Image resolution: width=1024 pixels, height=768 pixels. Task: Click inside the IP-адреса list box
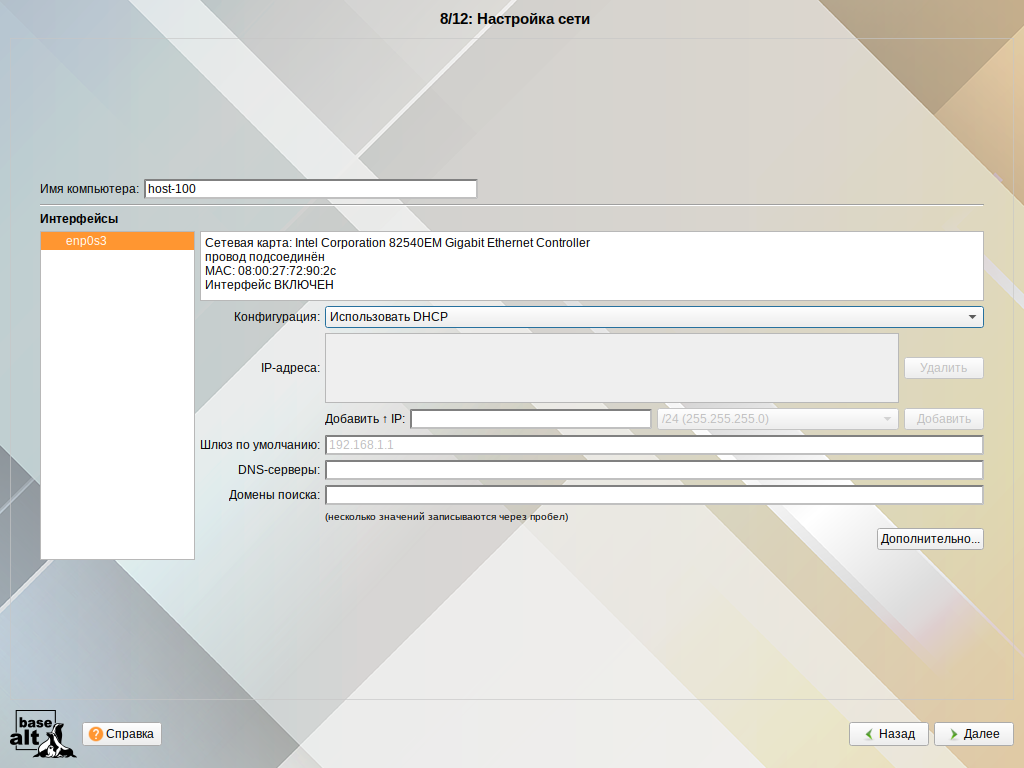pos(611,368)
